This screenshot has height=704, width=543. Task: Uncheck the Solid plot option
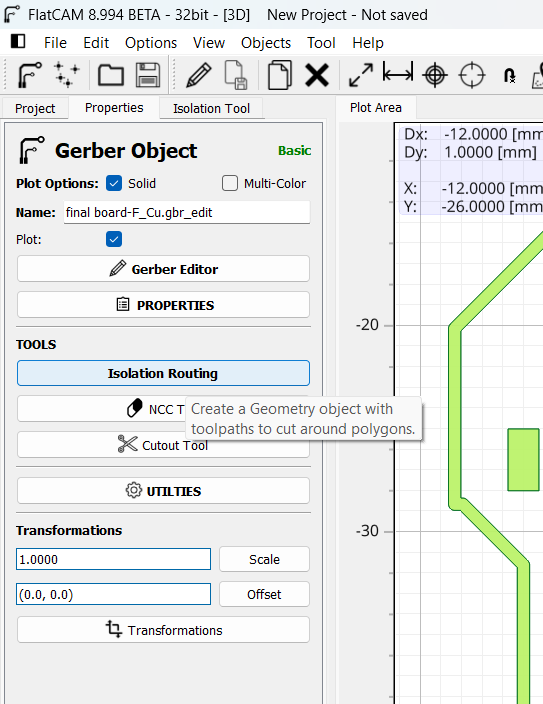[x=114, y=183]
